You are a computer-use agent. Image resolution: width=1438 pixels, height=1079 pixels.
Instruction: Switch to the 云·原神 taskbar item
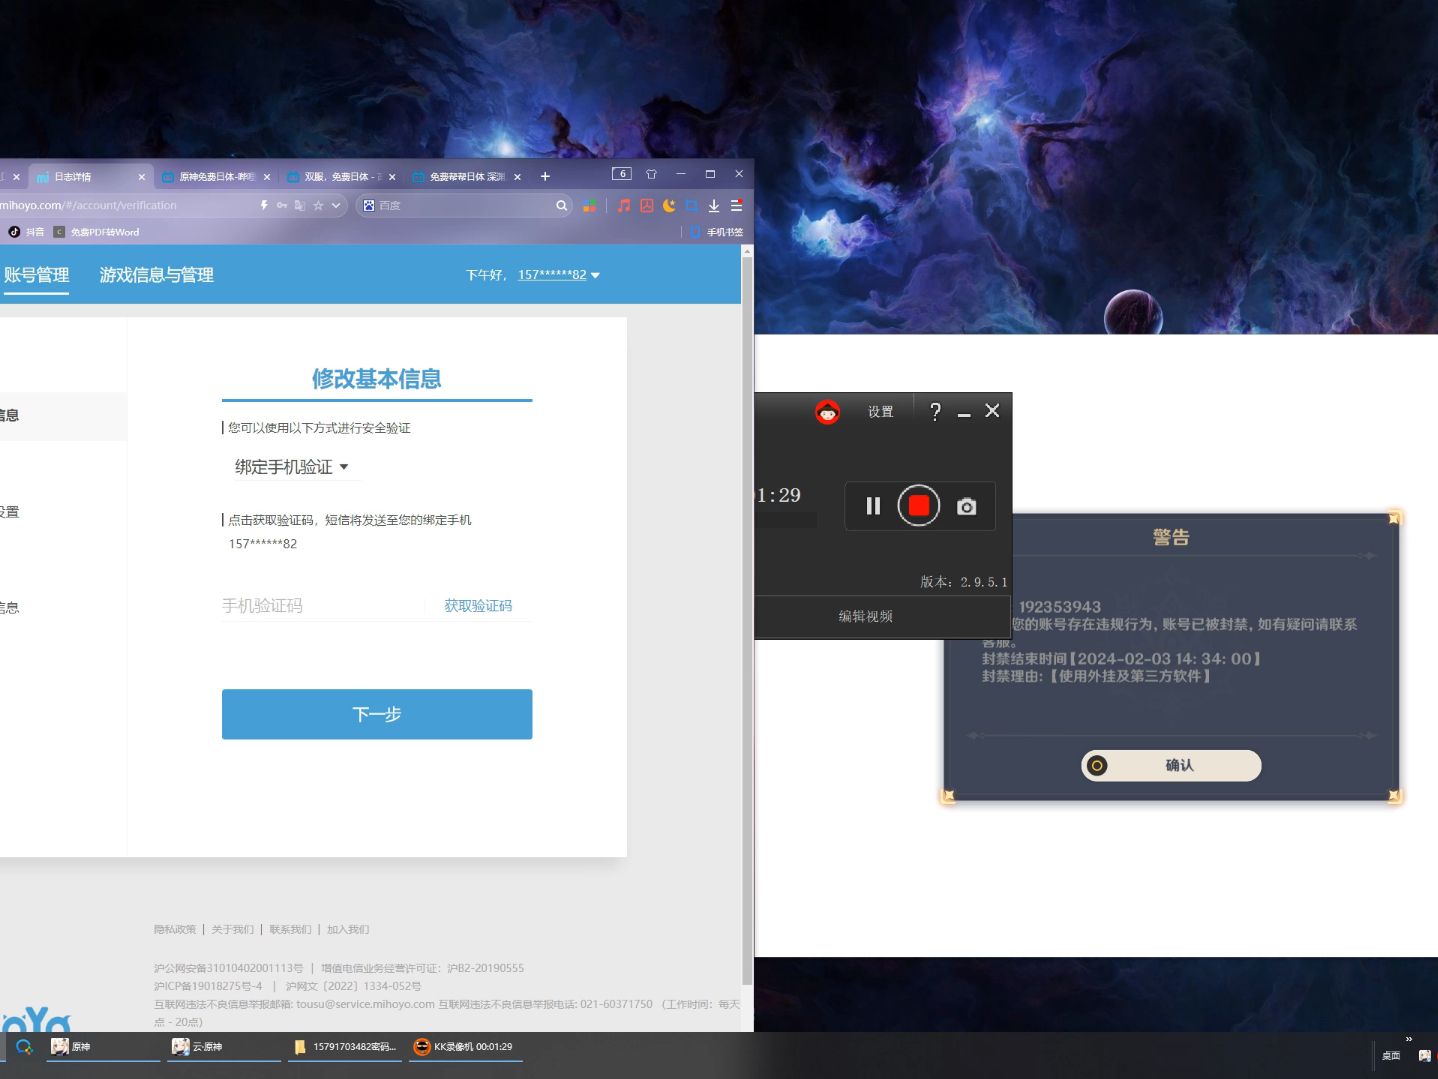pyautogui.click(x=224, y=1047)
